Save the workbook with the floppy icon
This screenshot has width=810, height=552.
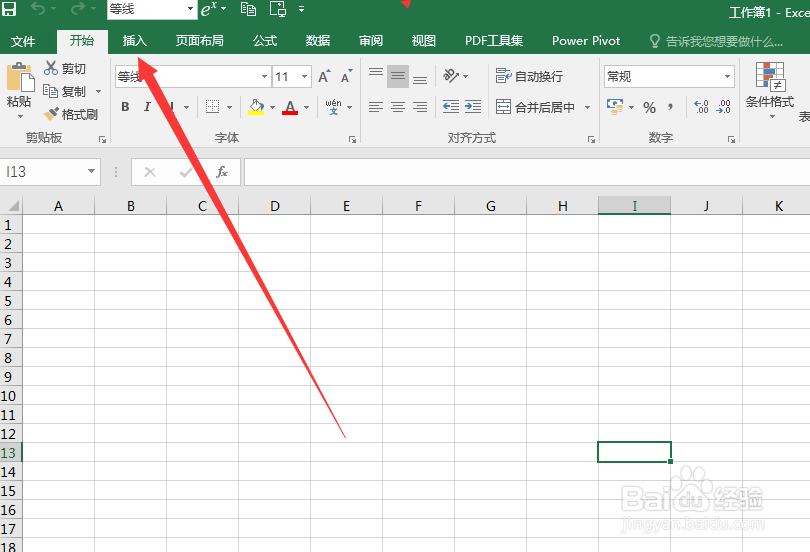(9, 9)
